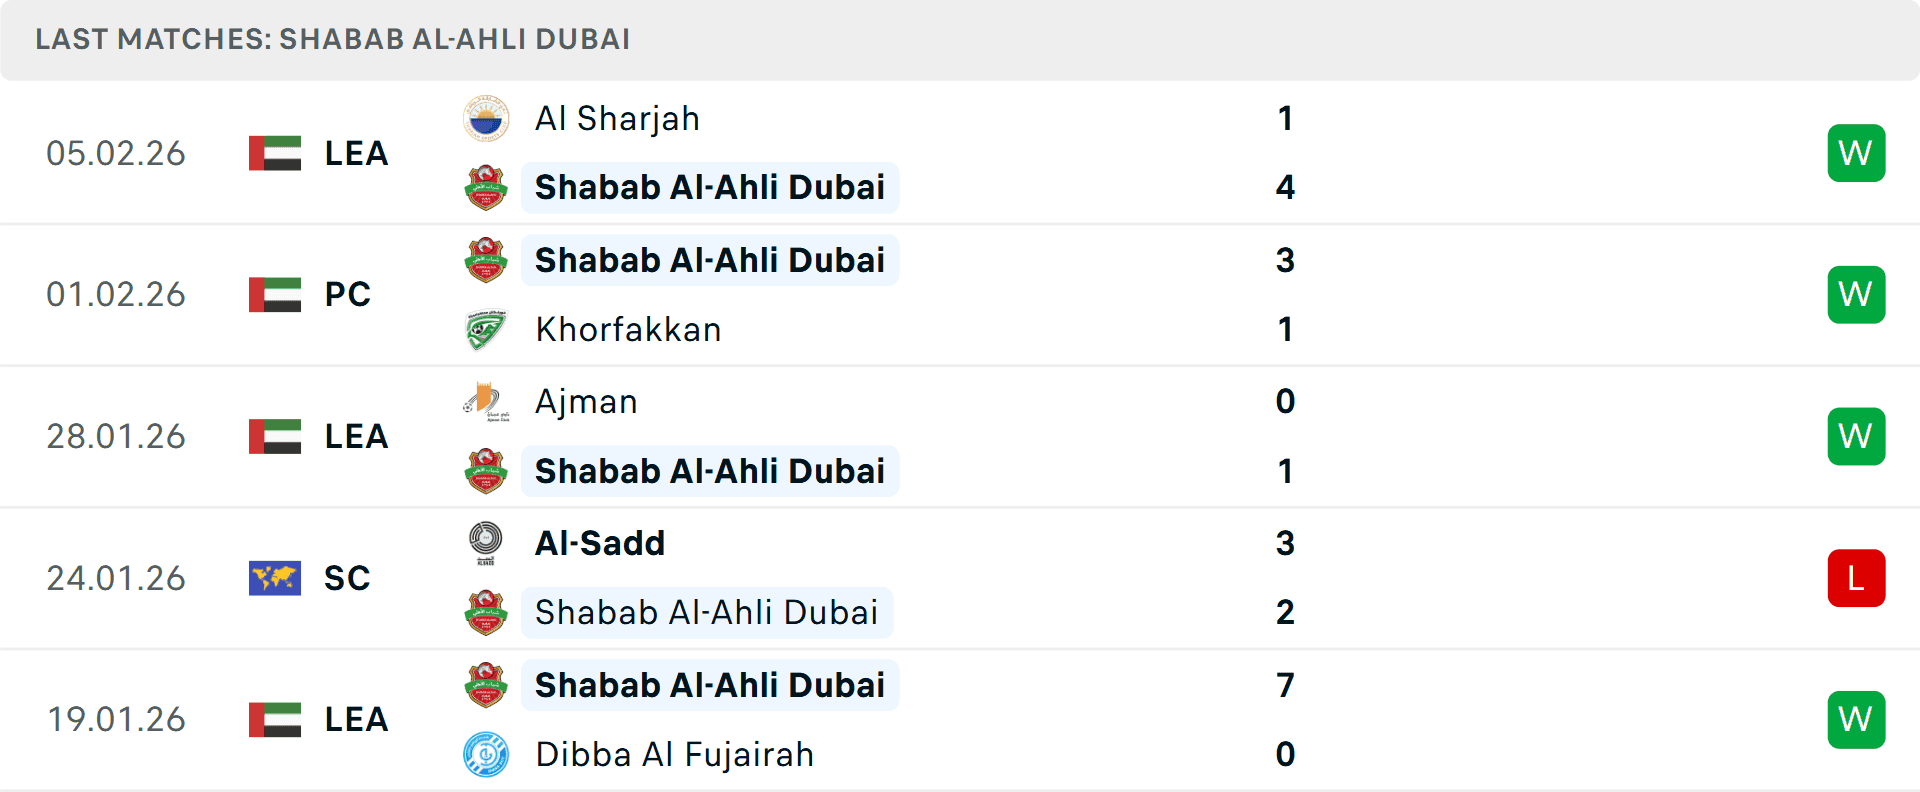Click the Khorfakkan club badge
Screen dimensions: 1920x792
pos(486,329)
